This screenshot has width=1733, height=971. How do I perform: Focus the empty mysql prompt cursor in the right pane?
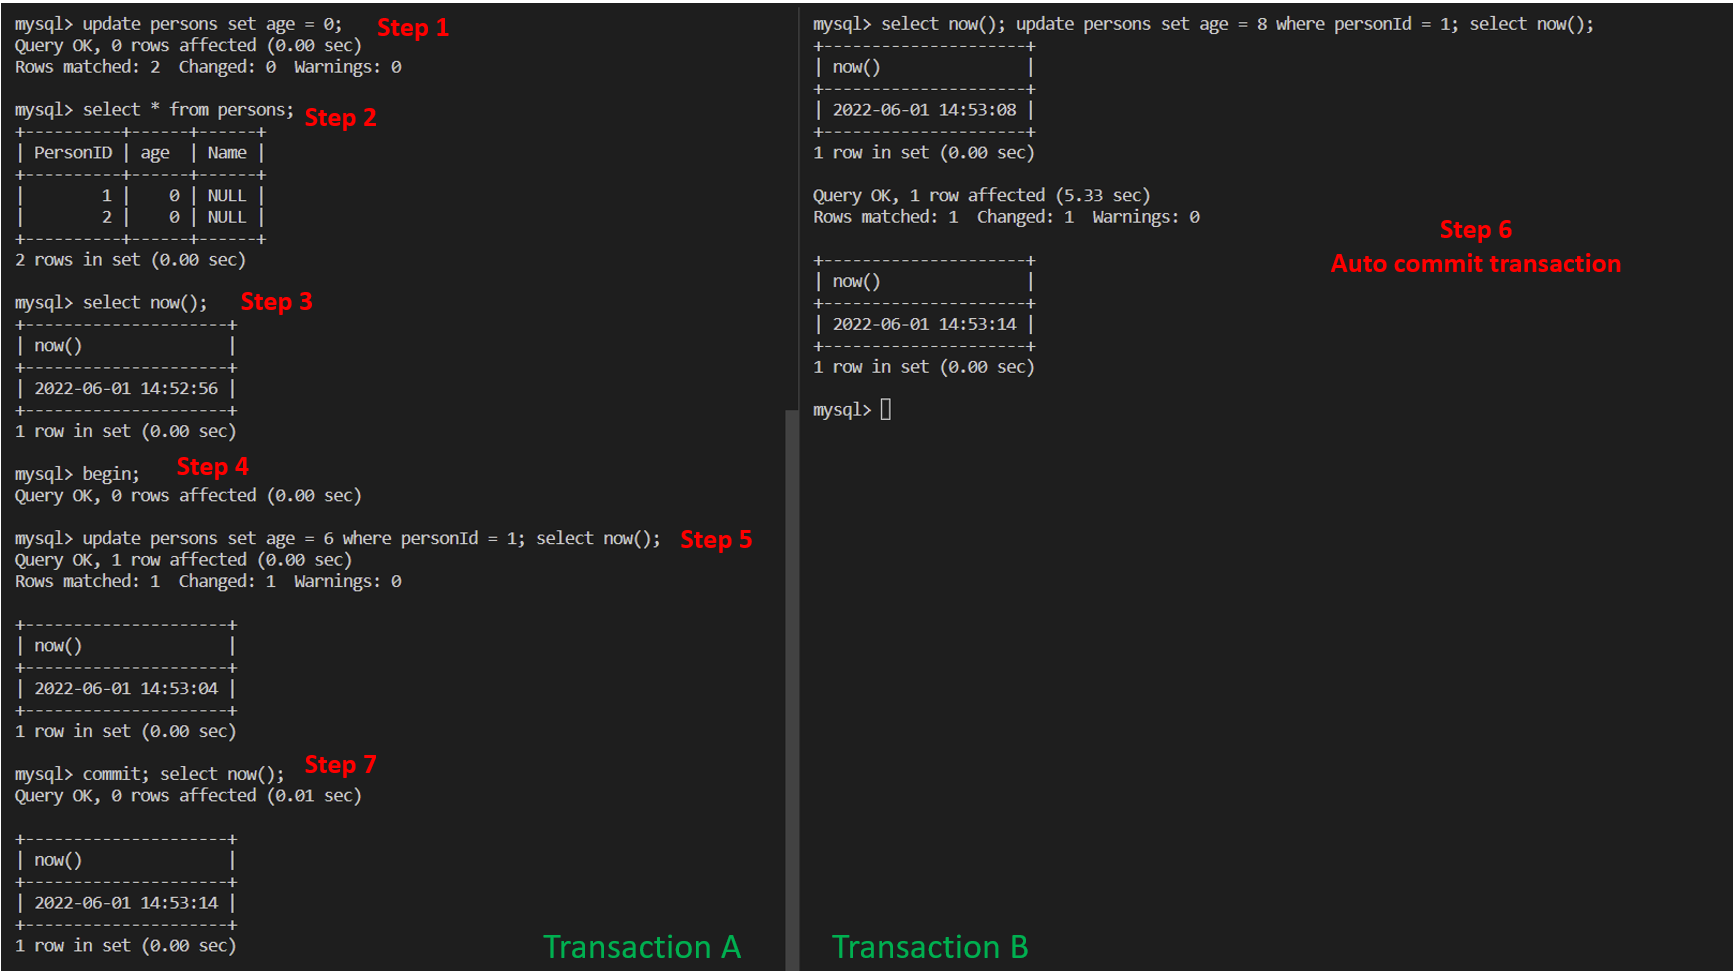(x=886, y=410)
